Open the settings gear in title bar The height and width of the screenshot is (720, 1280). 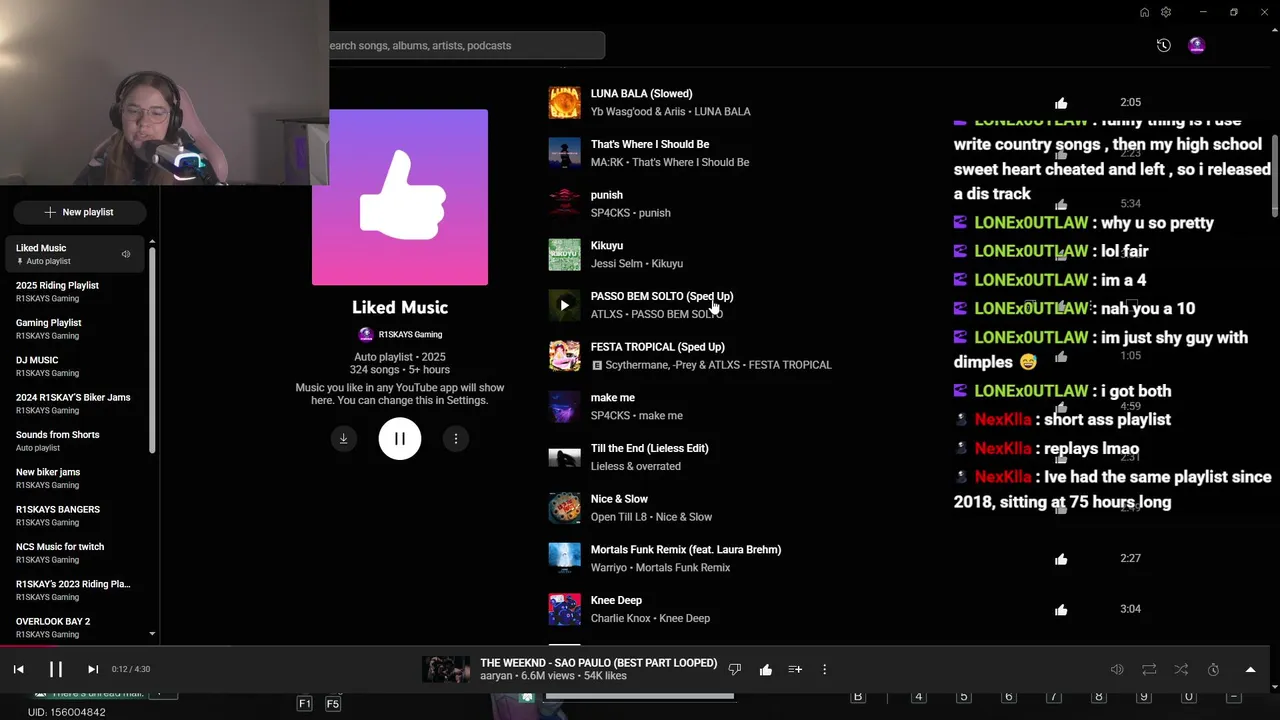[1166, 12]
